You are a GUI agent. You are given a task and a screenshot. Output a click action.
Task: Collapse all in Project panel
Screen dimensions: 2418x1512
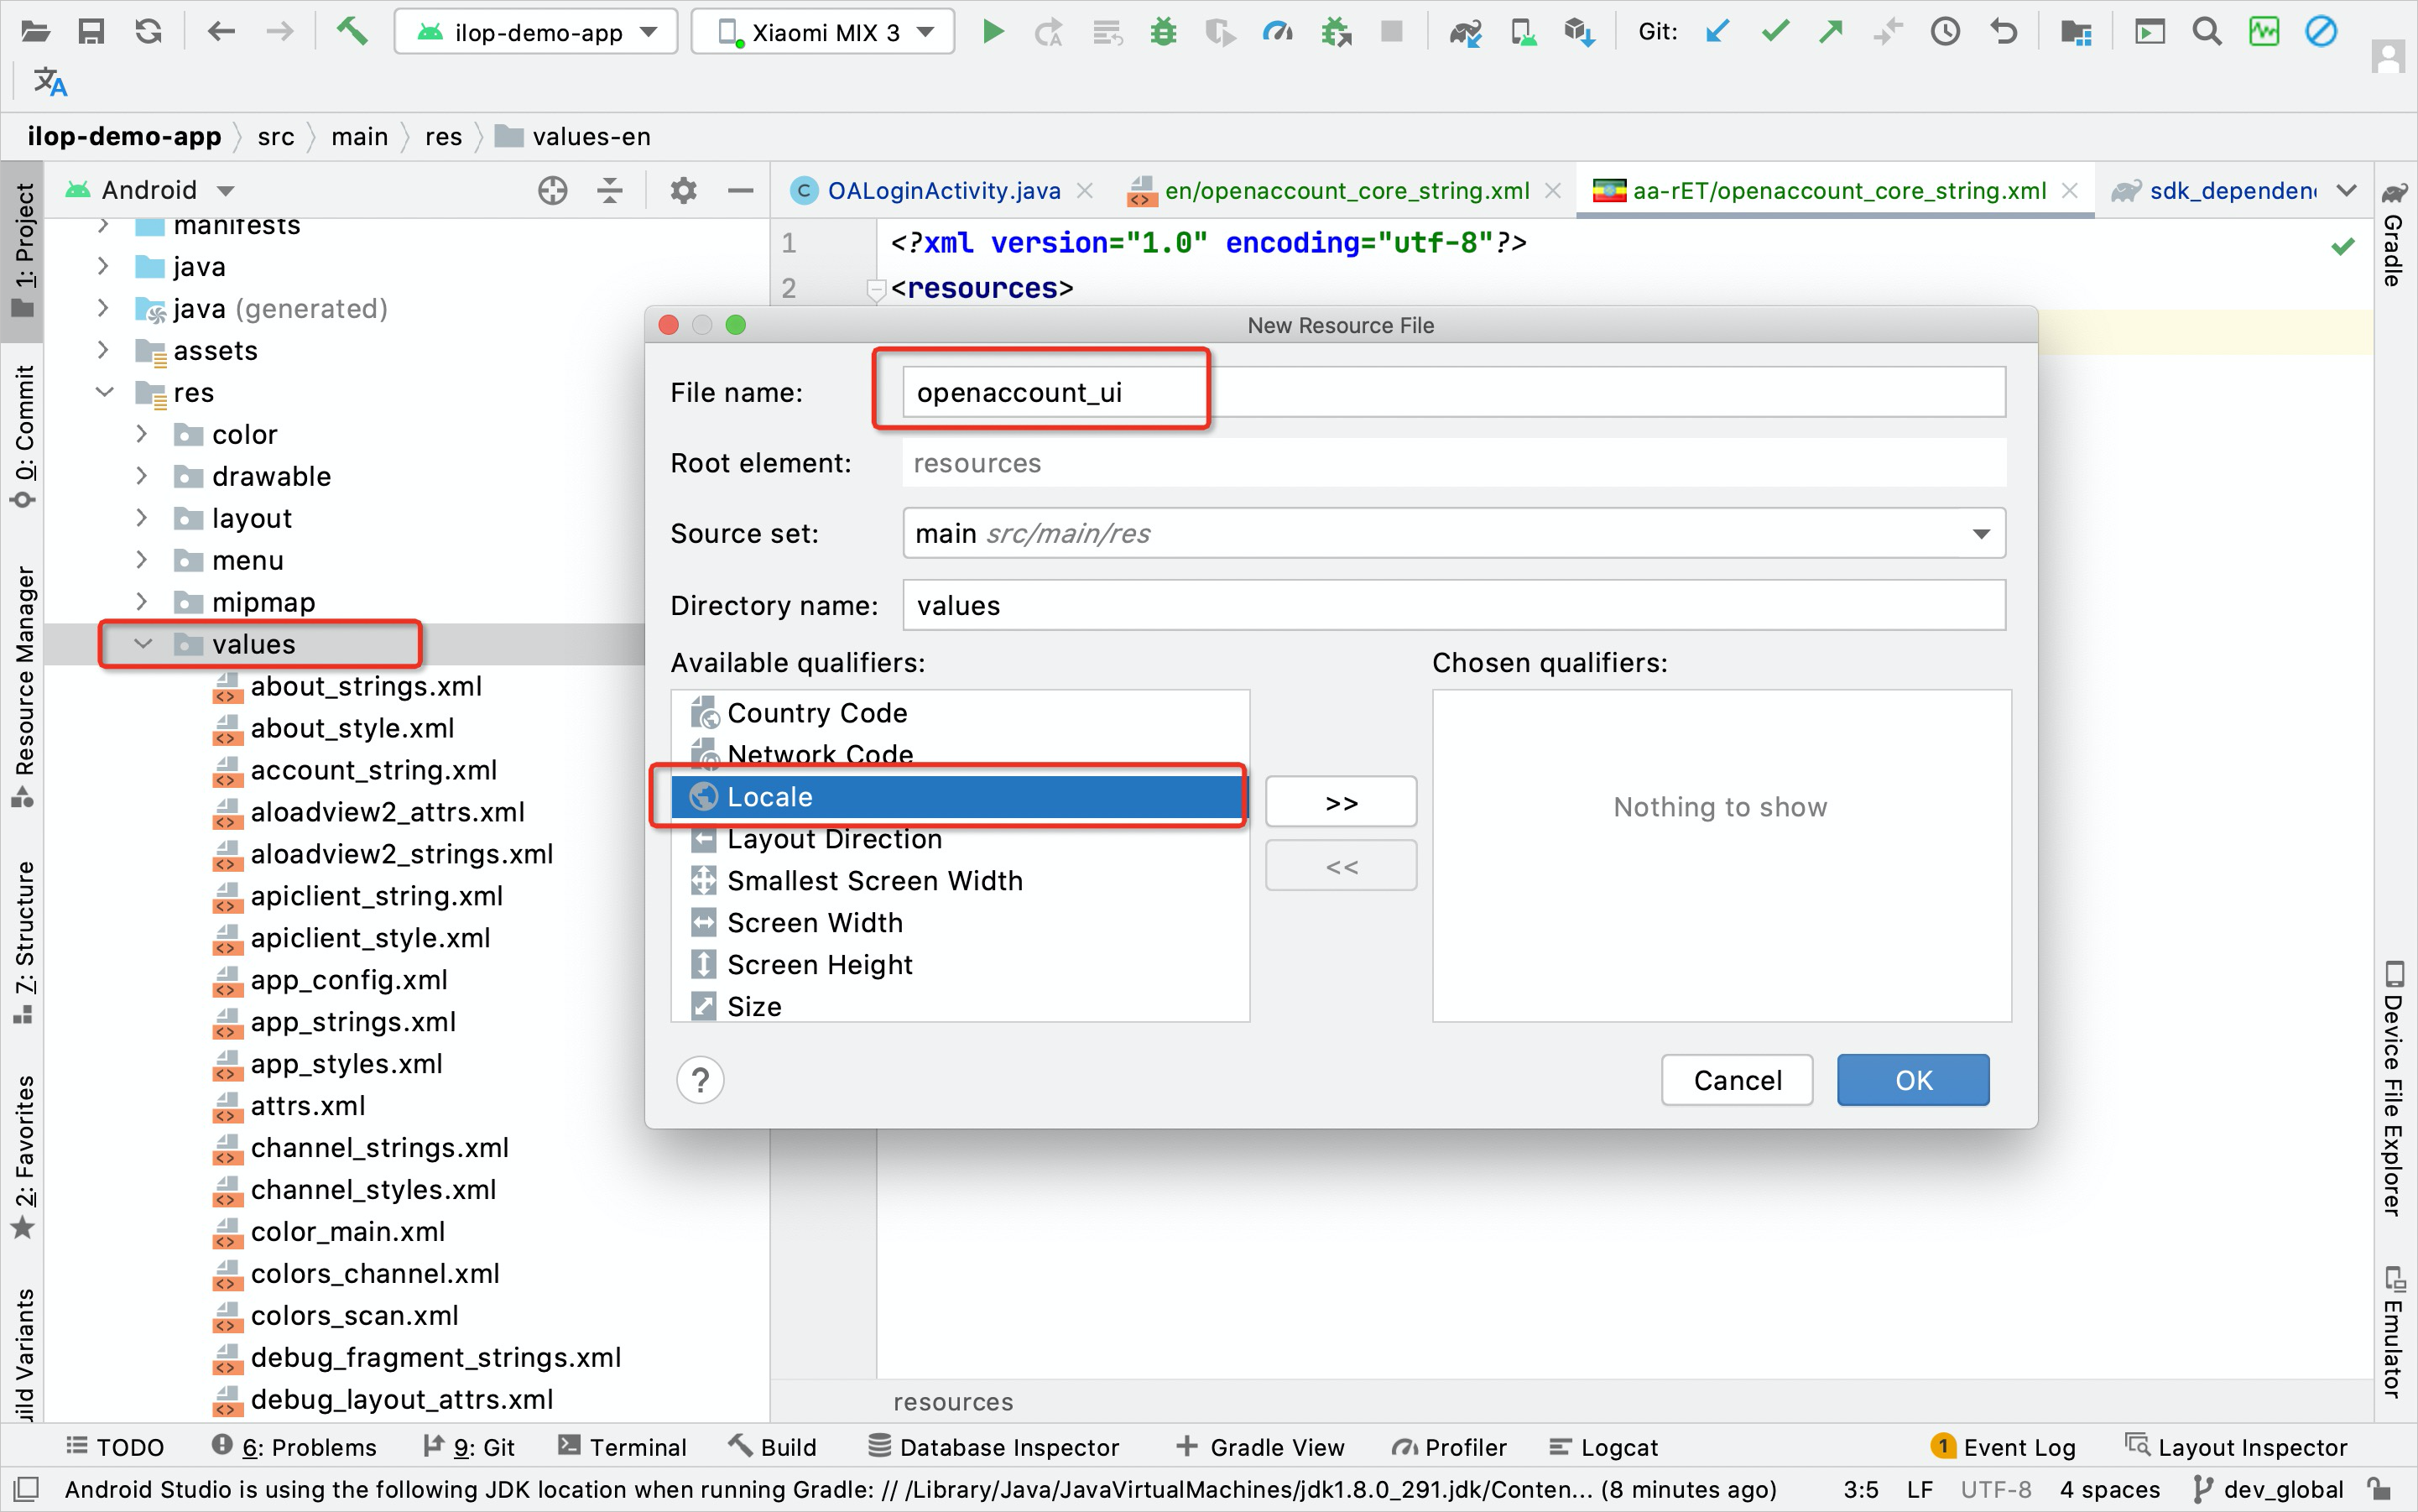pyautogui.click(x=609, y=190)
